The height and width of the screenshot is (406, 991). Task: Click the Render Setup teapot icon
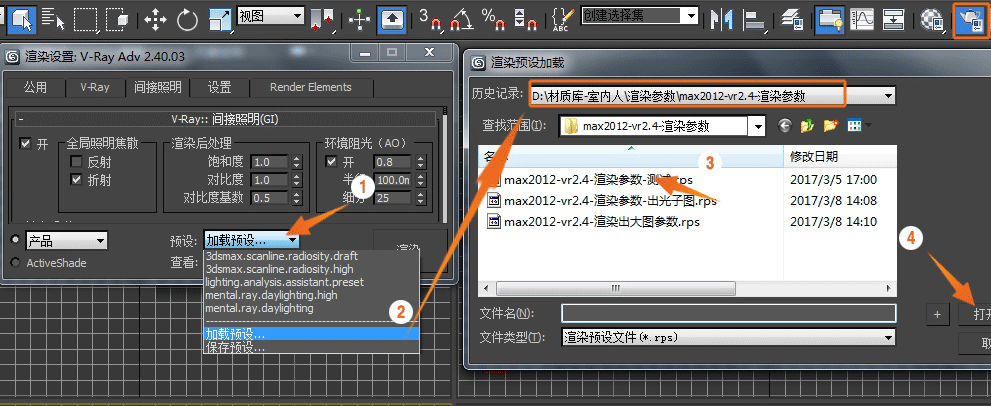point(969,20)
